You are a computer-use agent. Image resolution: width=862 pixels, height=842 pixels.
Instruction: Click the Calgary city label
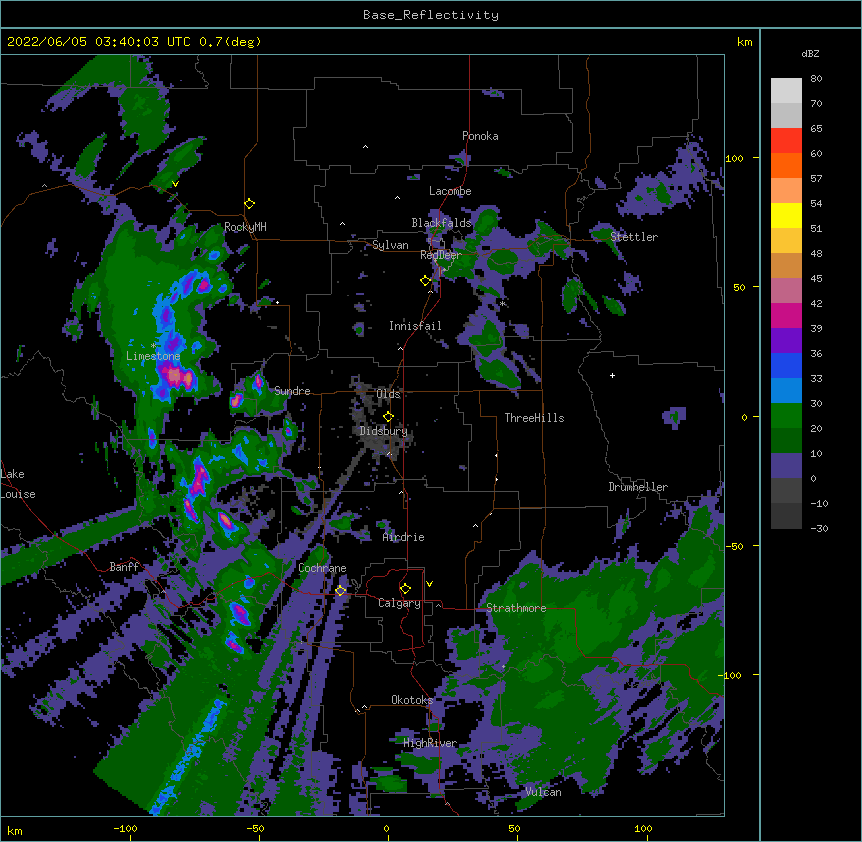[399, 603]
